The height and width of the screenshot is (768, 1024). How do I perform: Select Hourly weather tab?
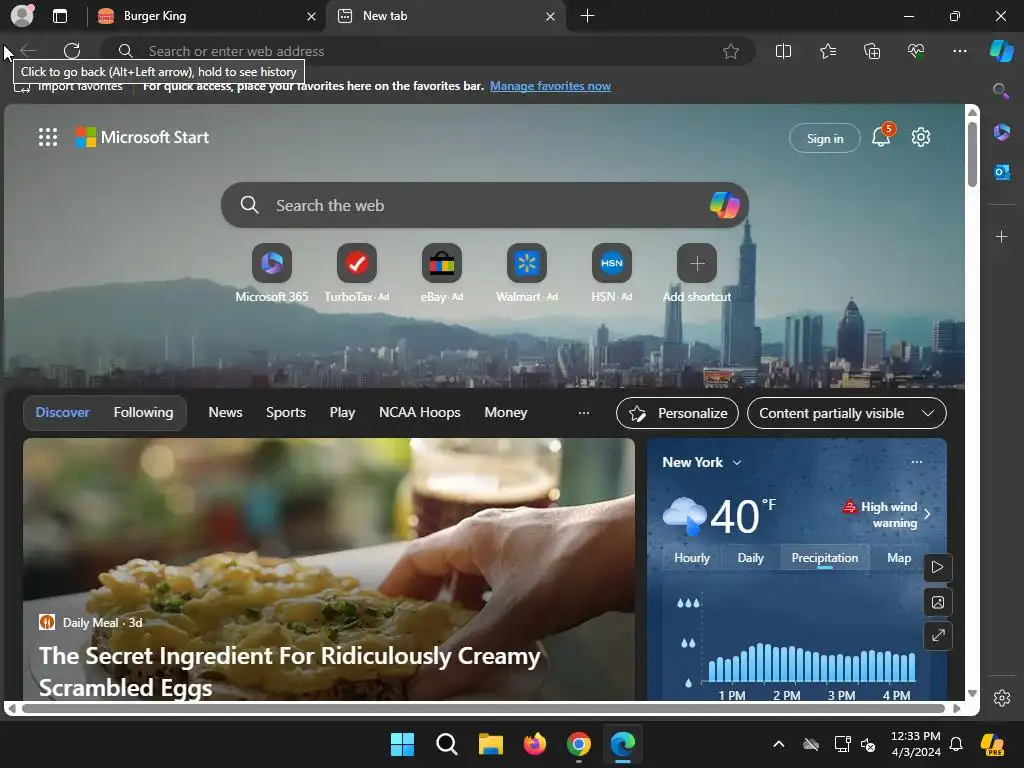click(x=692, y=558)
